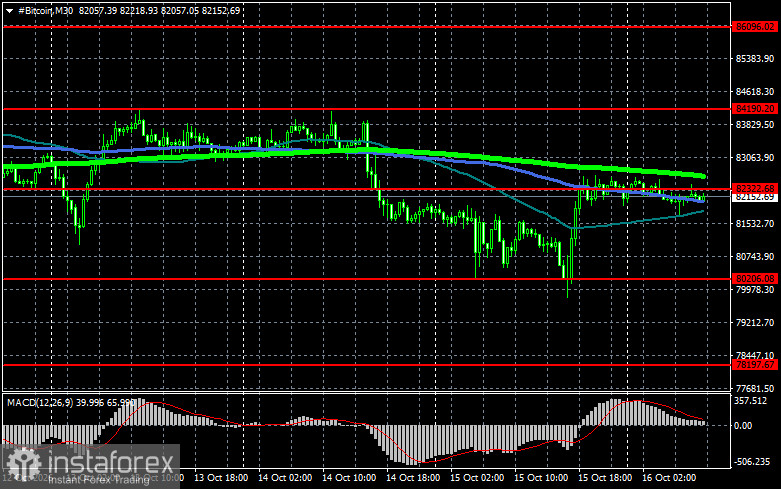
Task: Select the 78197.67 support level label
Action: tap(755, 365)
